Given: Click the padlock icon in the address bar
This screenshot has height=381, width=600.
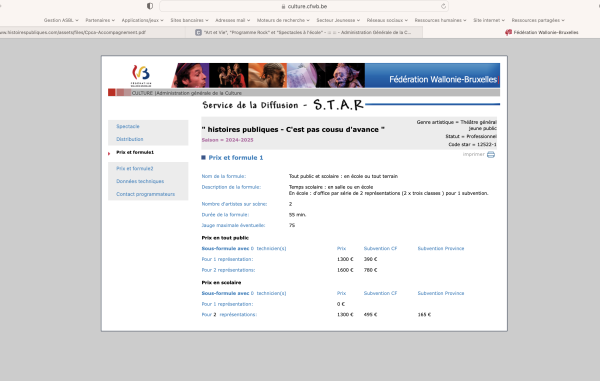Looking at the screenshot, I should pos(283,7).
